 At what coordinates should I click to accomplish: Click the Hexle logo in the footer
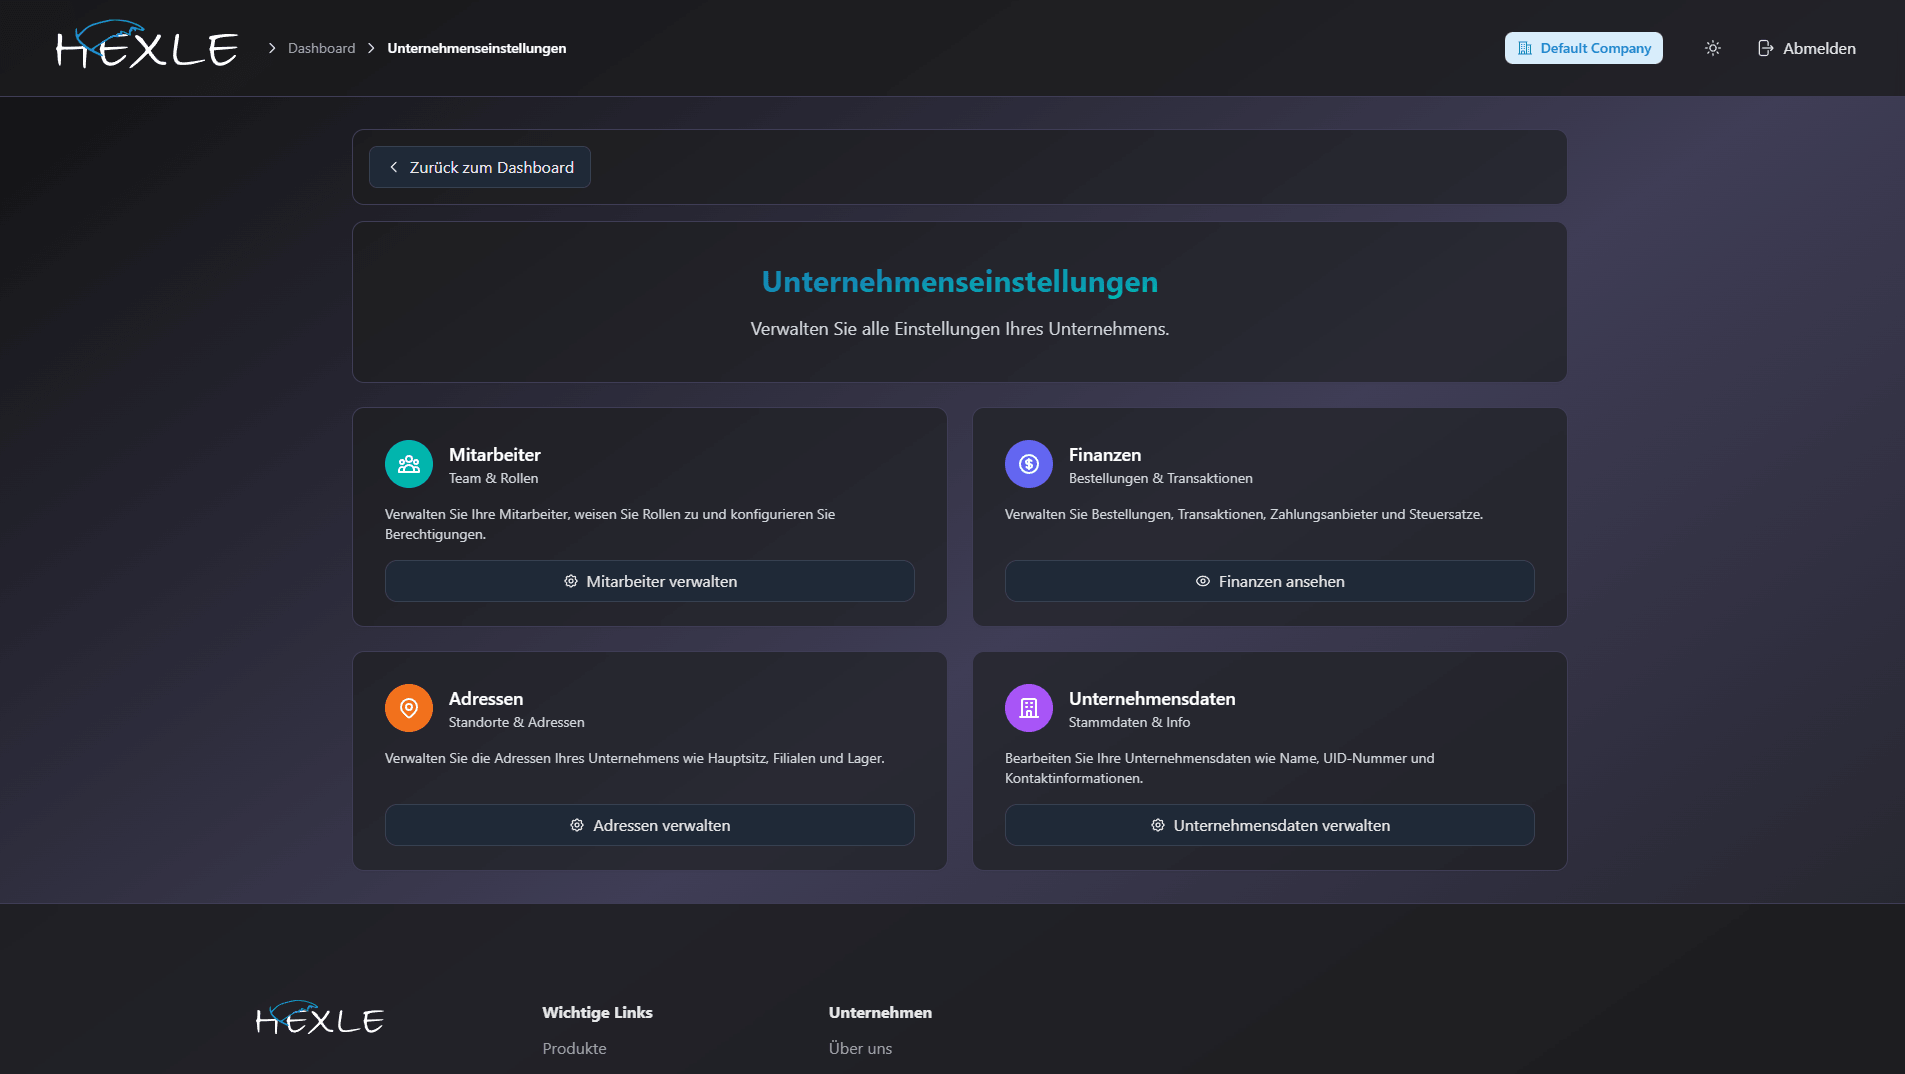pyautogui.click(x=320, y=1018)
